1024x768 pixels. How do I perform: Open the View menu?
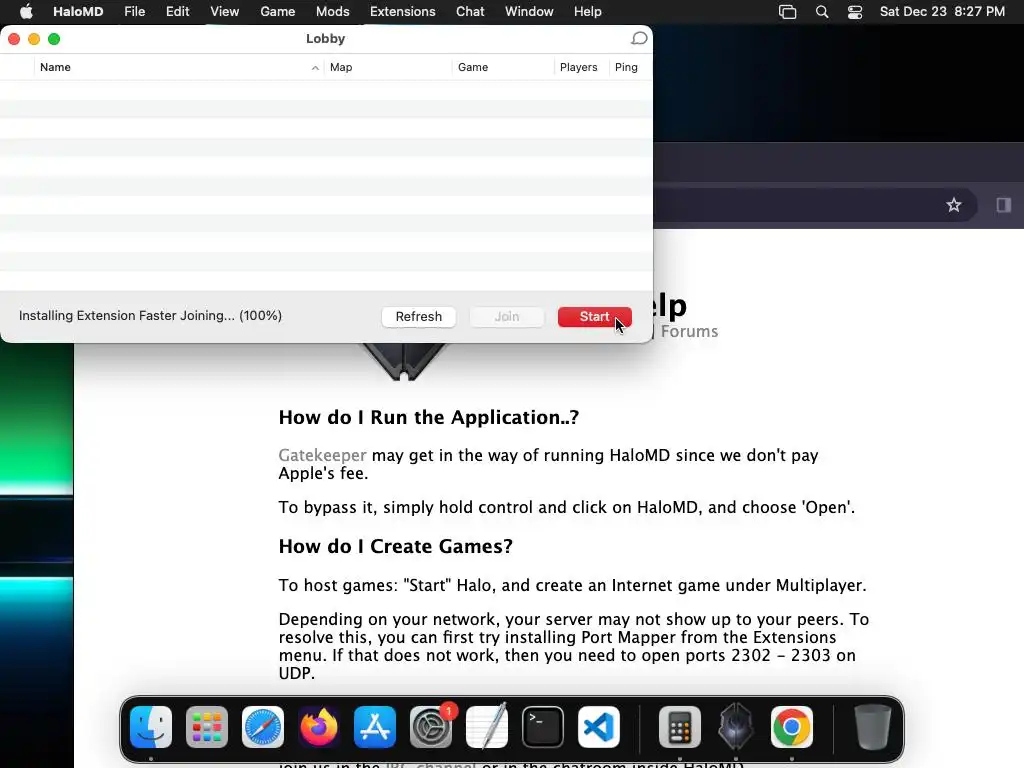pyautogui.click(x=224, y=12)
